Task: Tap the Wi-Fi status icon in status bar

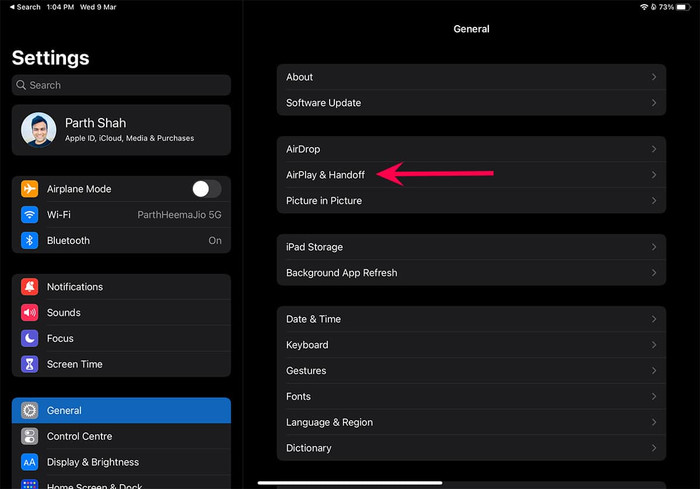Action: click(x=644, y=7)
